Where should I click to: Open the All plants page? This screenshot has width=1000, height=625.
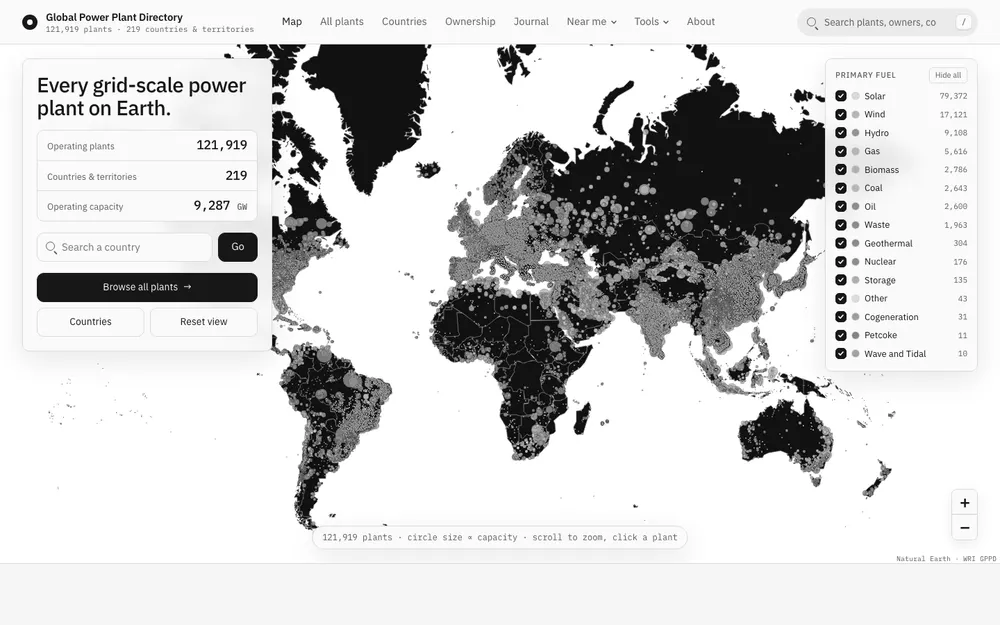click(342, 22)
